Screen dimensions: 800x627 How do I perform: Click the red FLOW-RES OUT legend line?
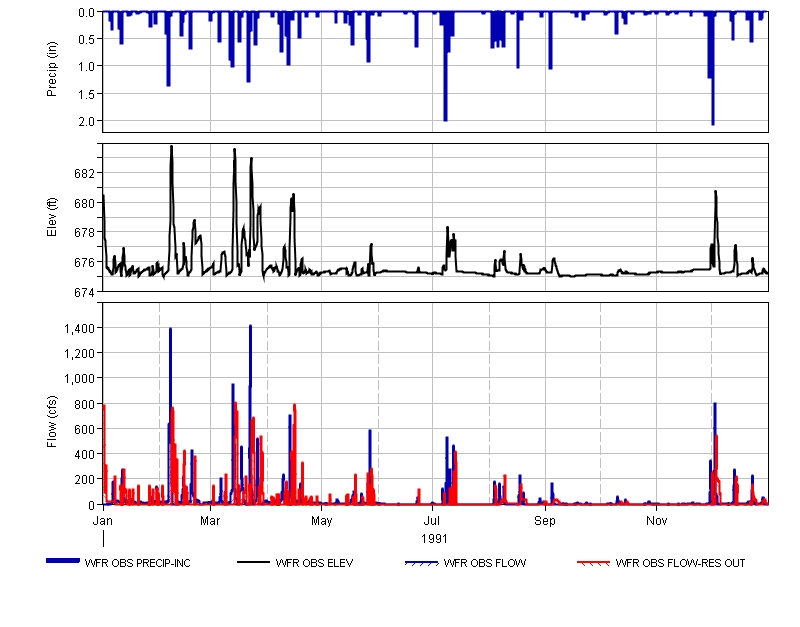point(594,563)
